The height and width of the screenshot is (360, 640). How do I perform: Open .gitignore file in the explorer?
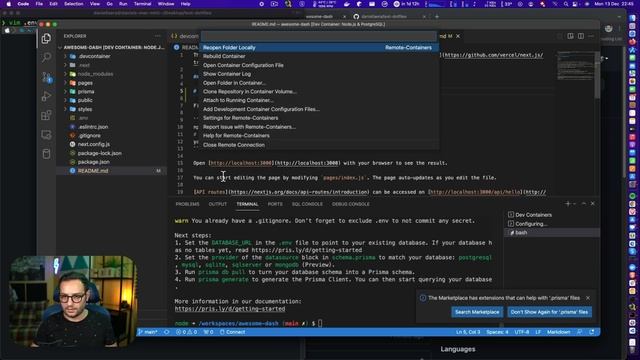111,136
